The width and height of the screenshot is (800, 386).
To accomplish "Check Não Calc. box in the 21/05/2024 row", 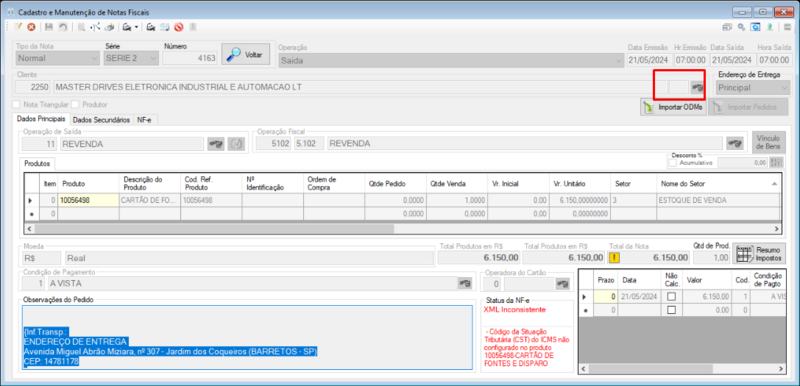I will click(x=671, y=296).
